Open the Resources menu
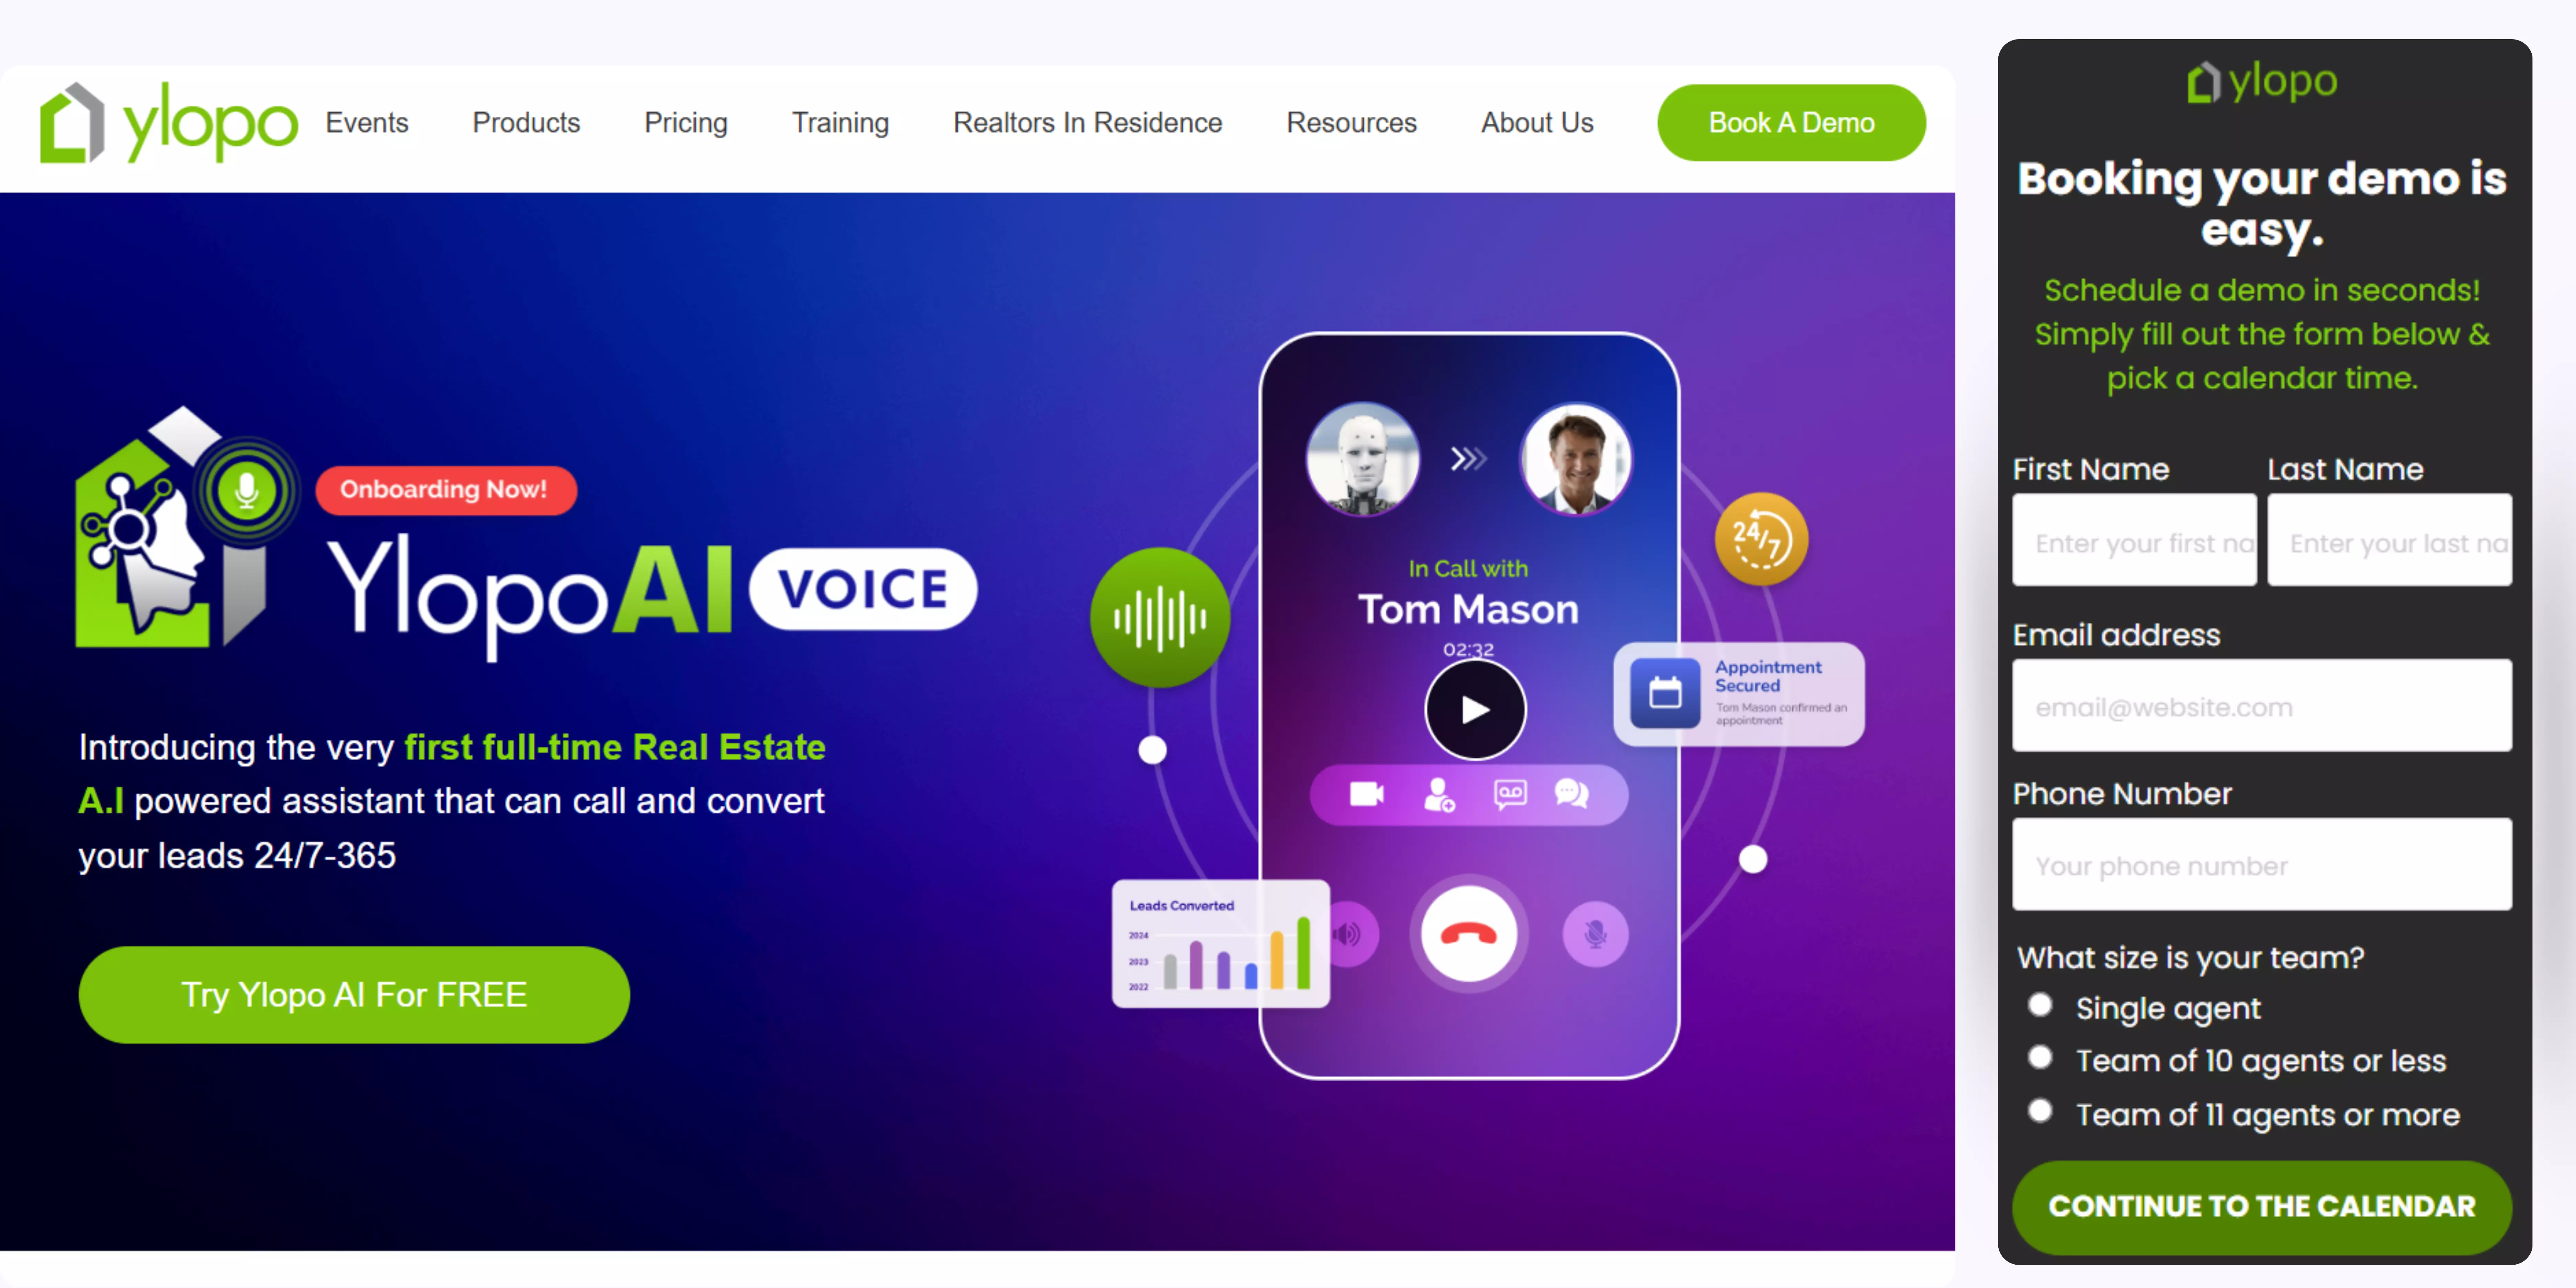 pyautogui.click(x=1351, y=123)
